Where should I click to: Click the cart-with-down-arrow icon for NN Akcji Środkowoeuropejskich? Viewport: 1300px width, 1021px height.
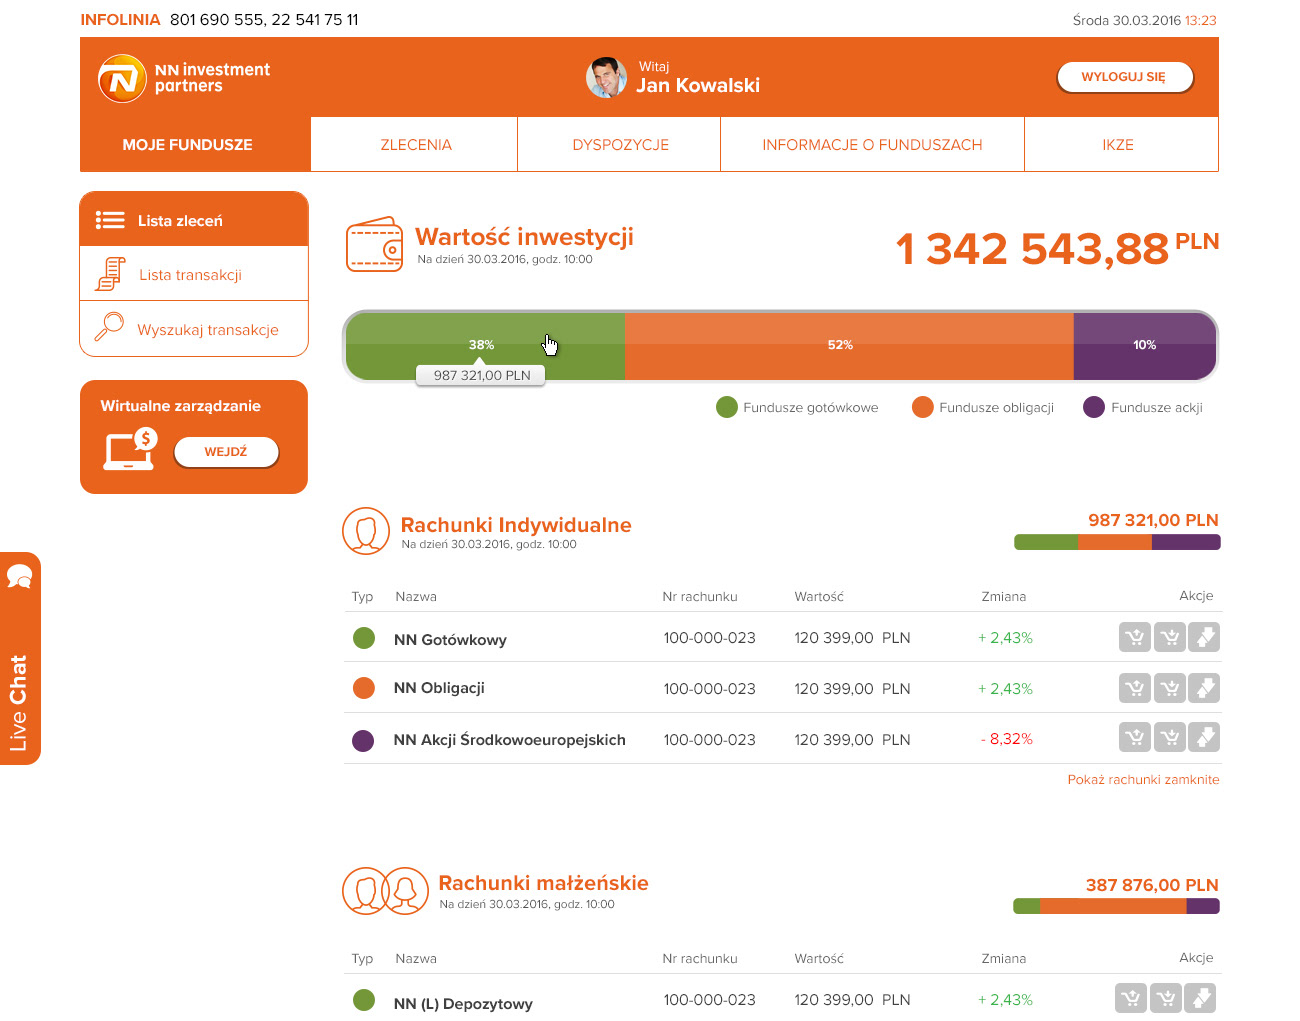coord(1170,738)
